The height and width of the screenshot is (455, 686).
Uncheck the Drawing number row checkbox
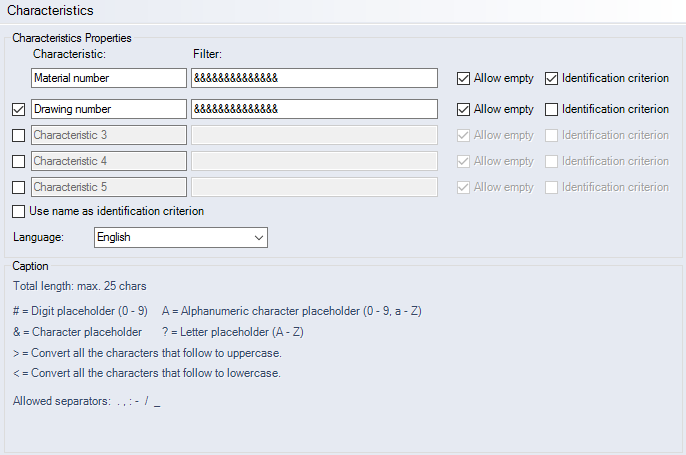tap(19, 109)
